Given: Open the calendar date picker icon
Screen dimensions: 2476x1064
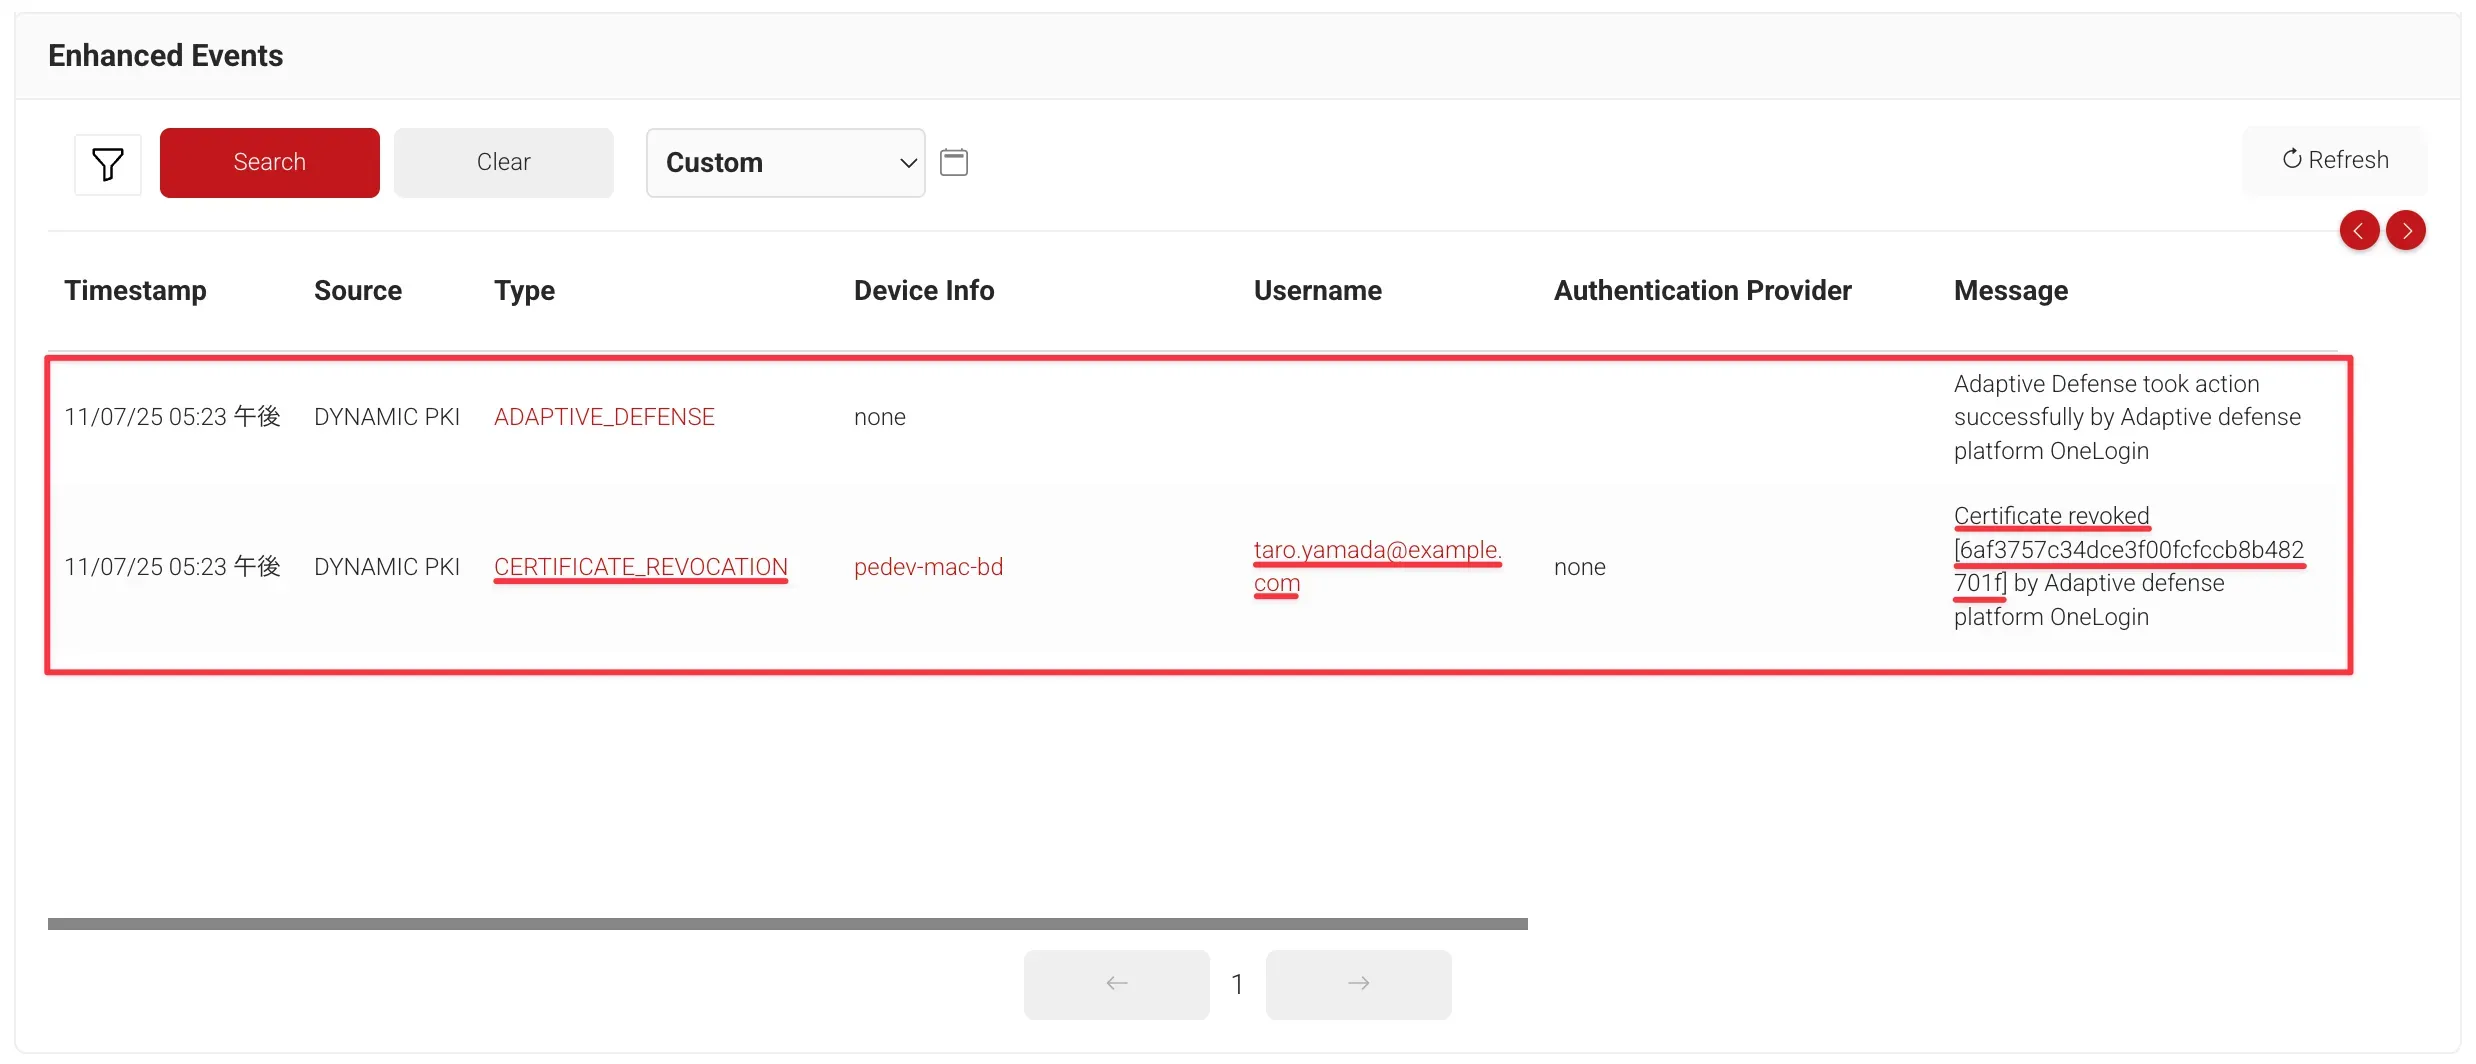Looking at the screenshot, I should (954, 162).
